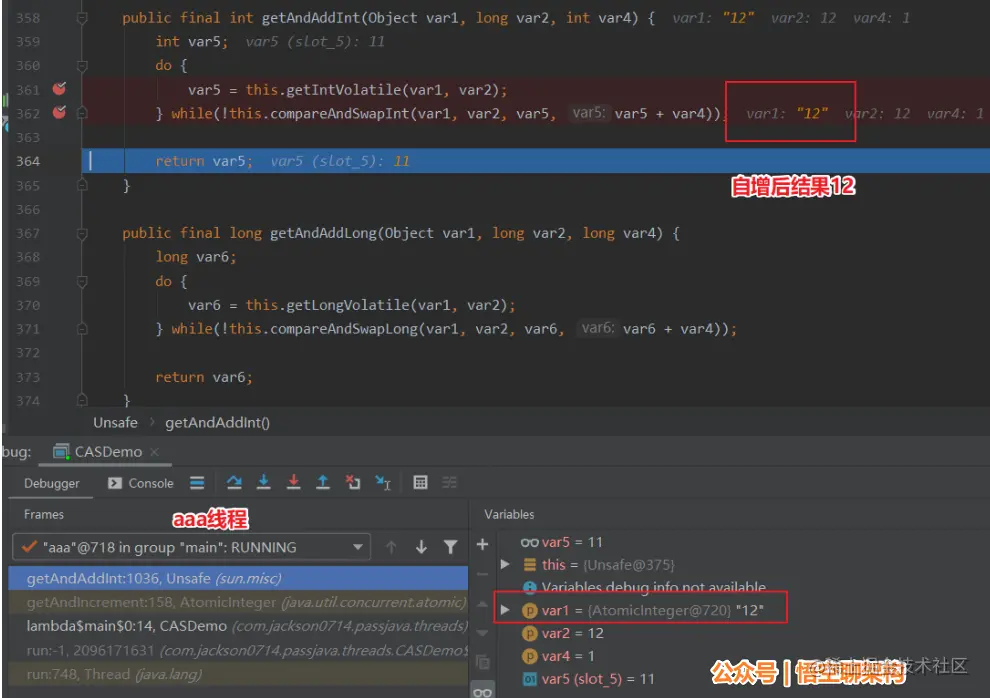Click line number 364 in the gutter
Image resolution: width=990 pixels, height=698 pixels.
coord(28,161)
